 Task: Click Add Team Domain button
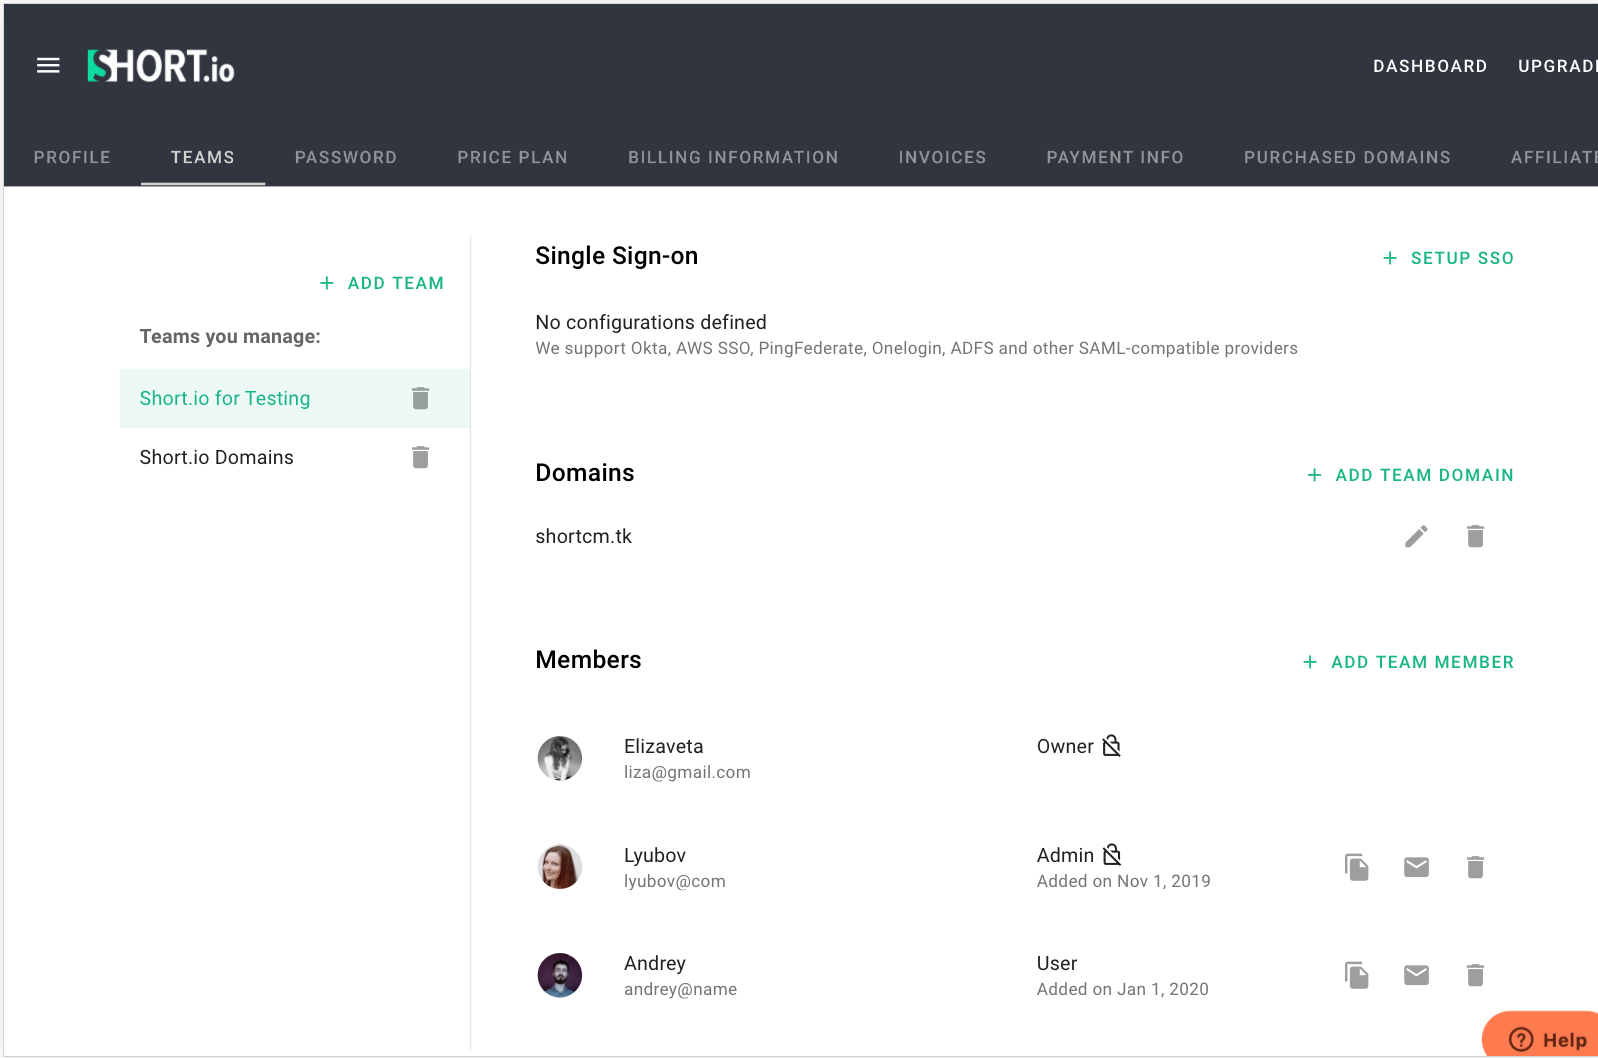[x=1410, y=475]
